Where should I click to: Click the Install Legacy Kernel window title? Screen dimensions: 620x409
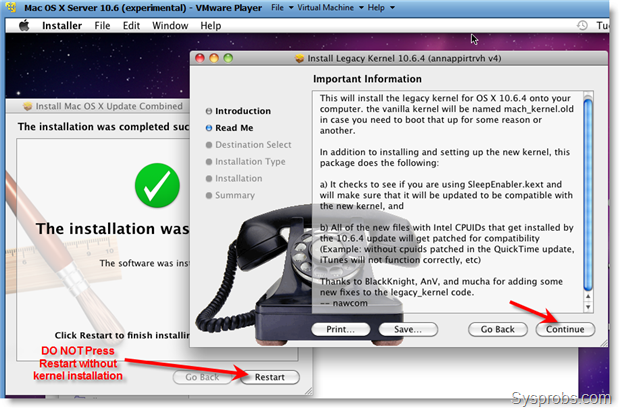404,59
